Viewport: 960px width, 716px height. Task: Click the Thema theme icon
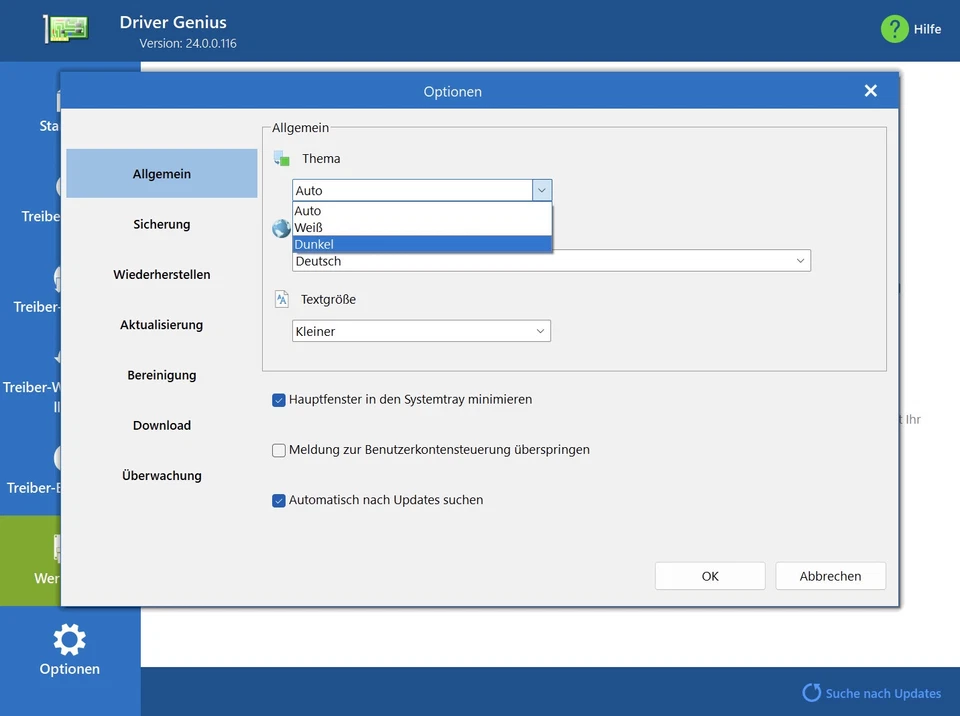pyautogui.click(x=281, y=158)
